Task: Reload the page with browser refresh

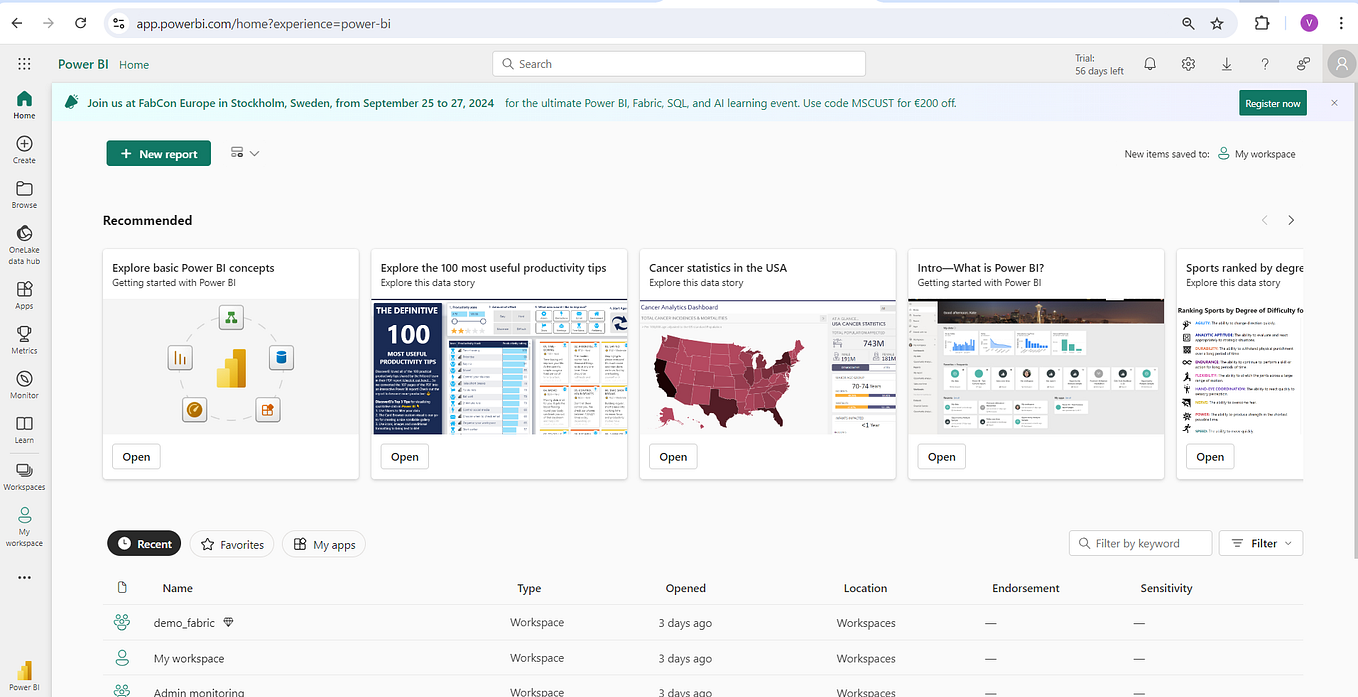Action: 81,23
